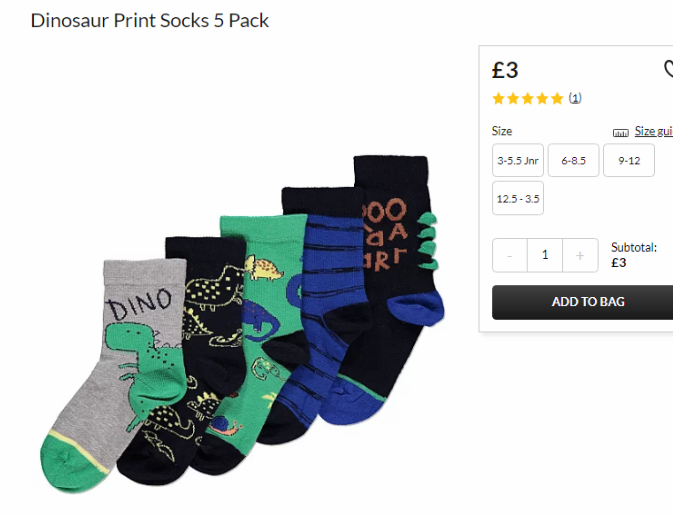This screenshot has height=514, width=673.
Task: Add socks to bag
Action: coord(583,302)
